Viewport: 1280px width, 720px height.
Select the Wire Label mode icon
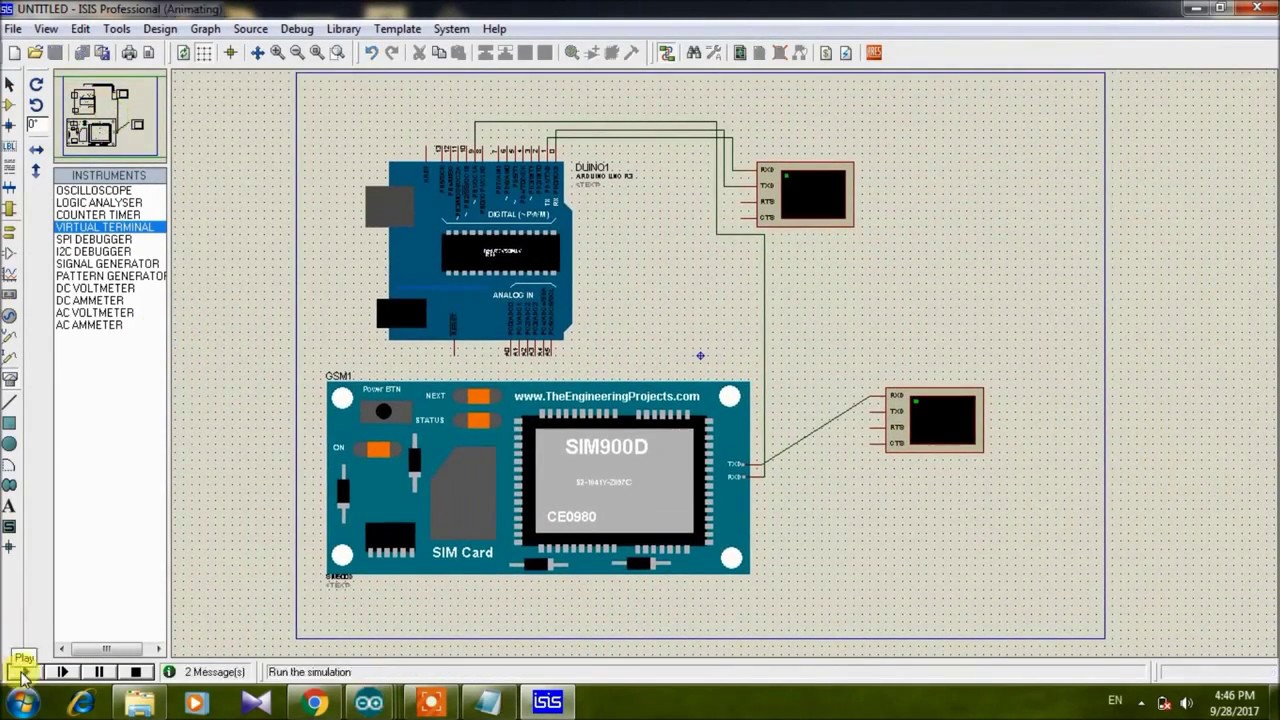point(10,147)
